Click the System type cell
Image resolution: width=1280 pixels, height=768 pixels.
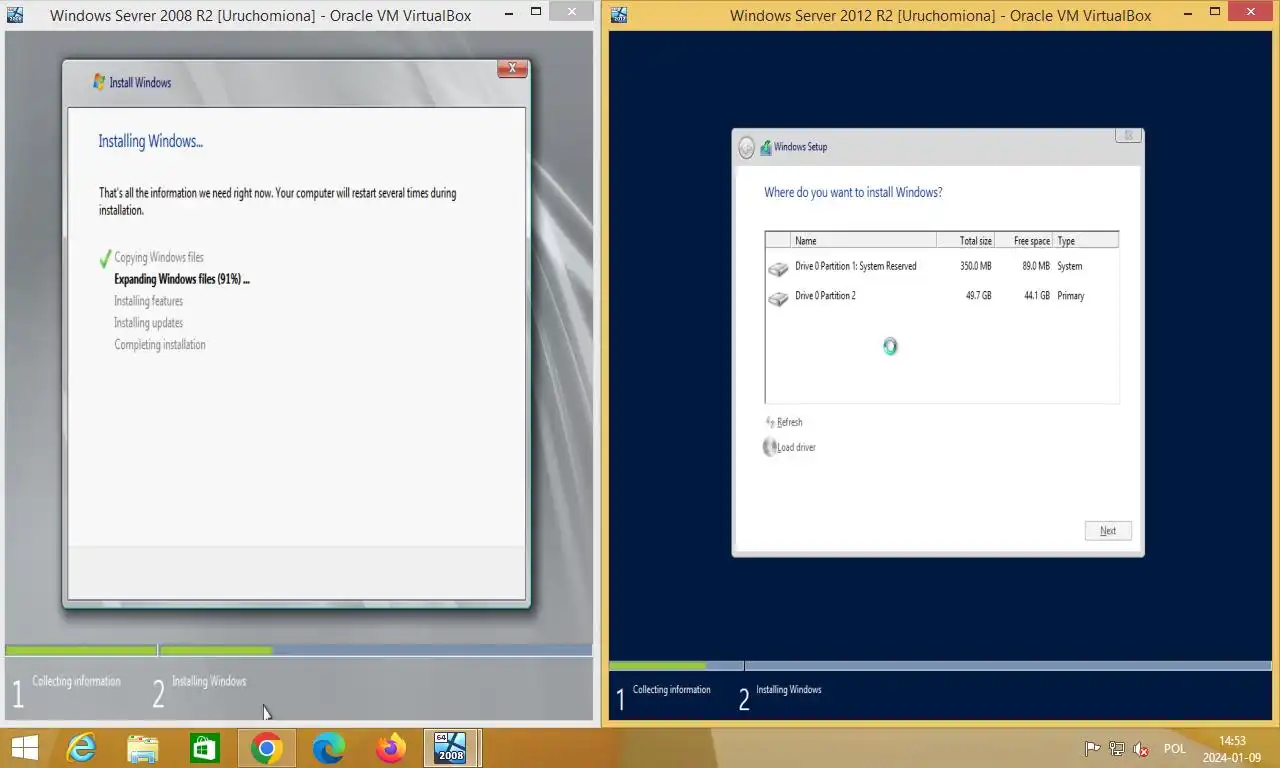(1069, 266)
